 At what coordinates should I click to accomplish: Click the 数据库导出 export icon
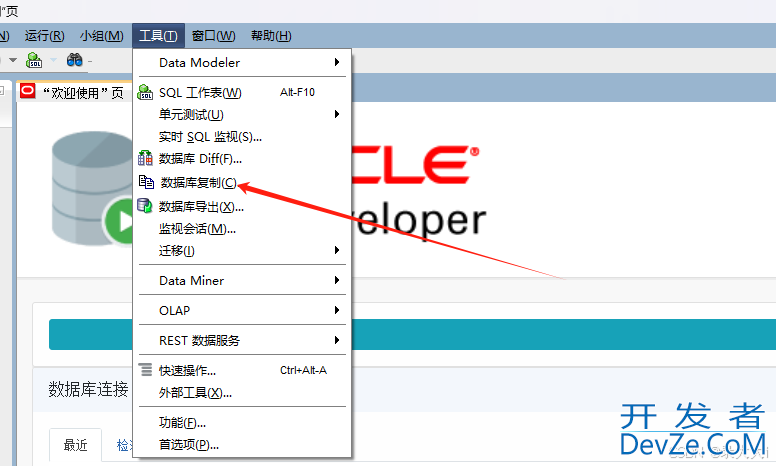pos(145,206)
